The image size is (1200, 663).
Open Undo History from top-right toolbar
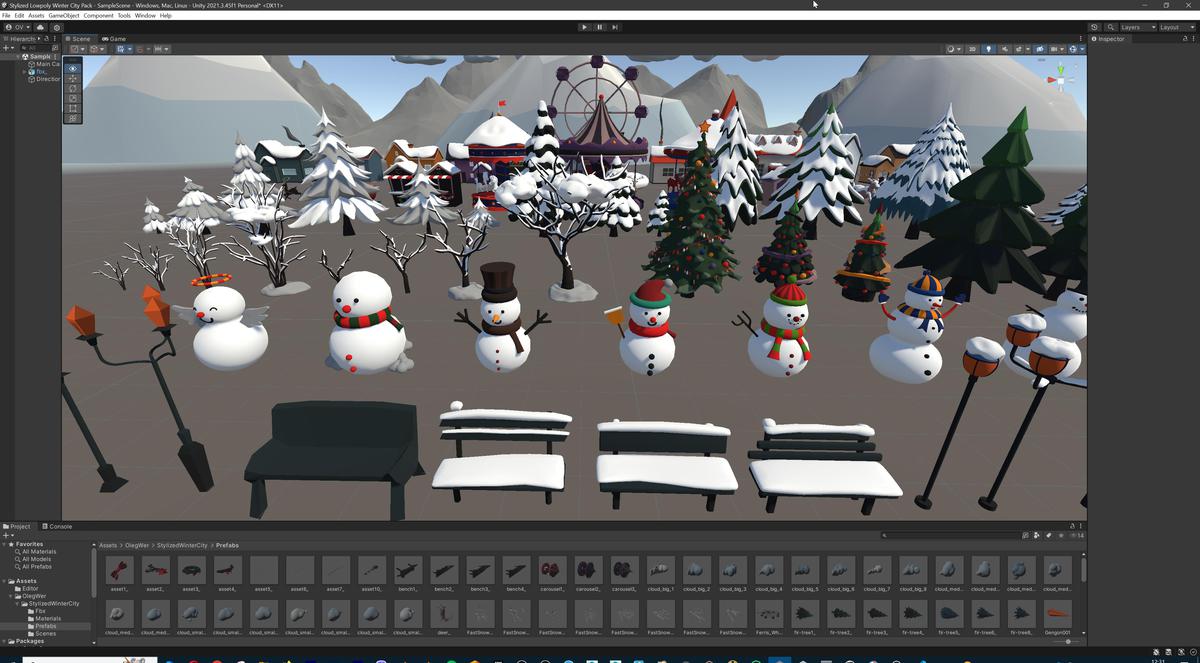pos(1094,27)
